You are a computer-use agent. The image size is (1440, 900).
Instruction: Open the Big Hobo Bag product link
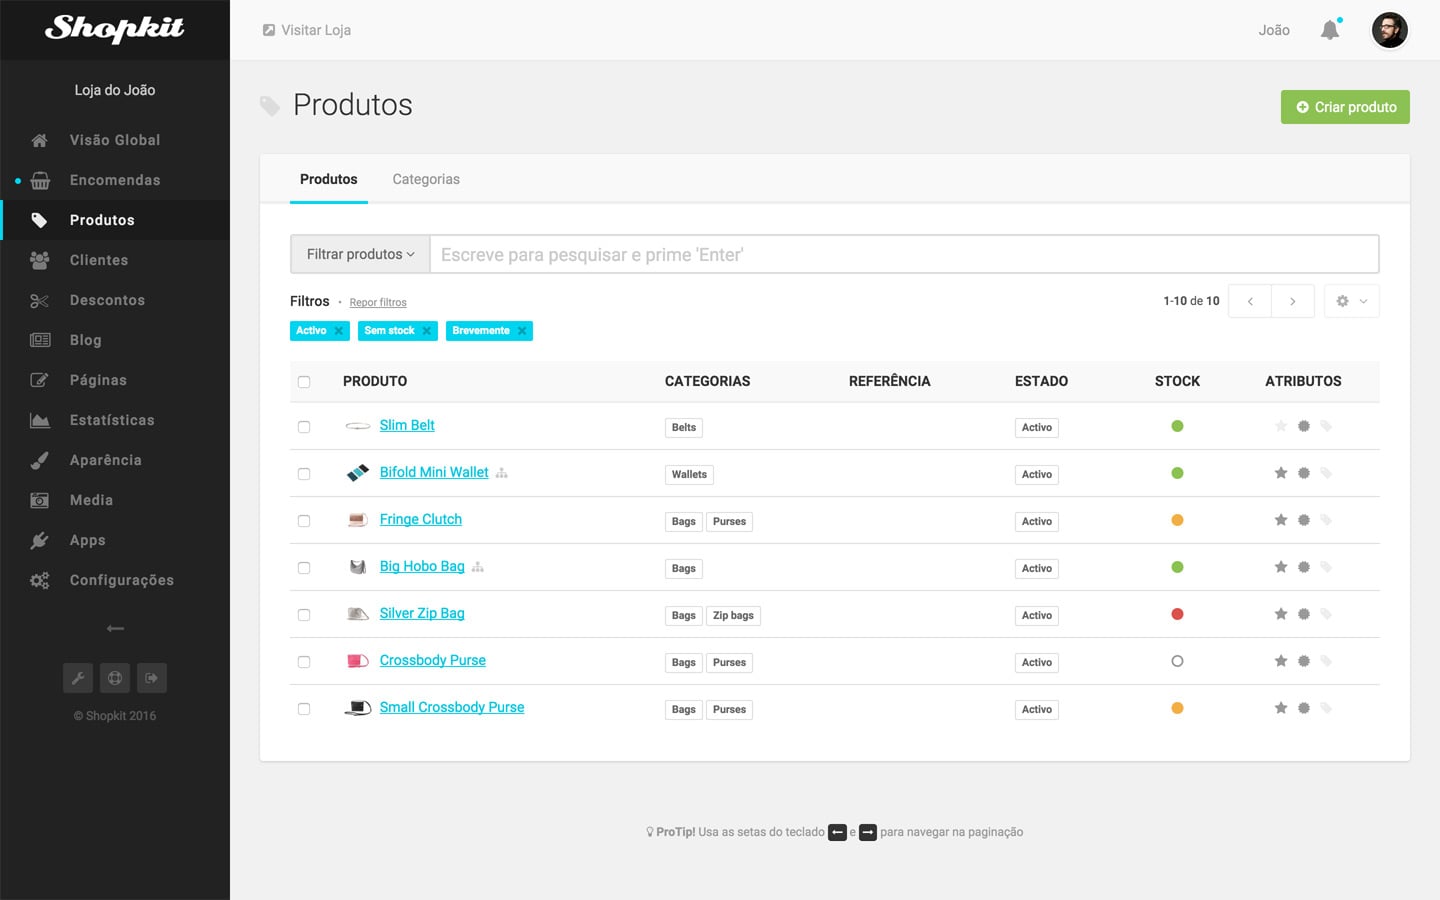pos(421,566)
